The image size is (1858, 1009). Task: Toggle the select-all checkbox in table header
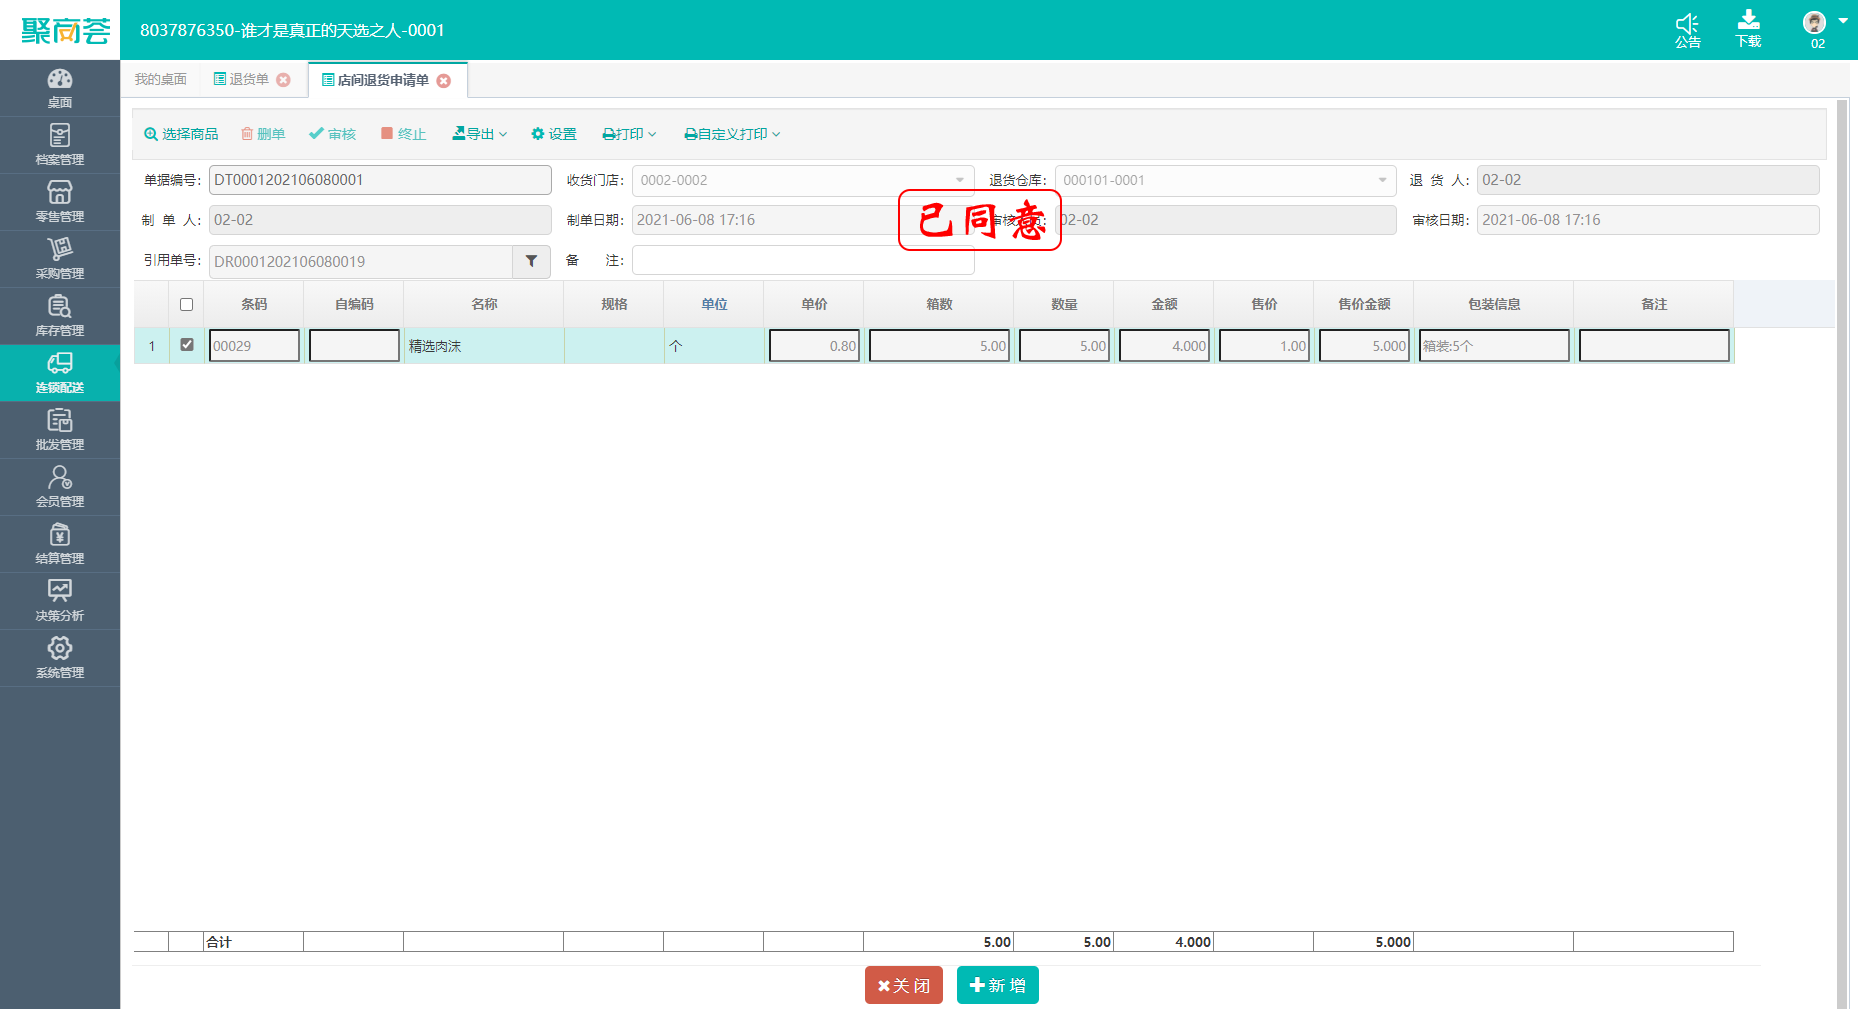pyautogui.click(x=186, y=304)
